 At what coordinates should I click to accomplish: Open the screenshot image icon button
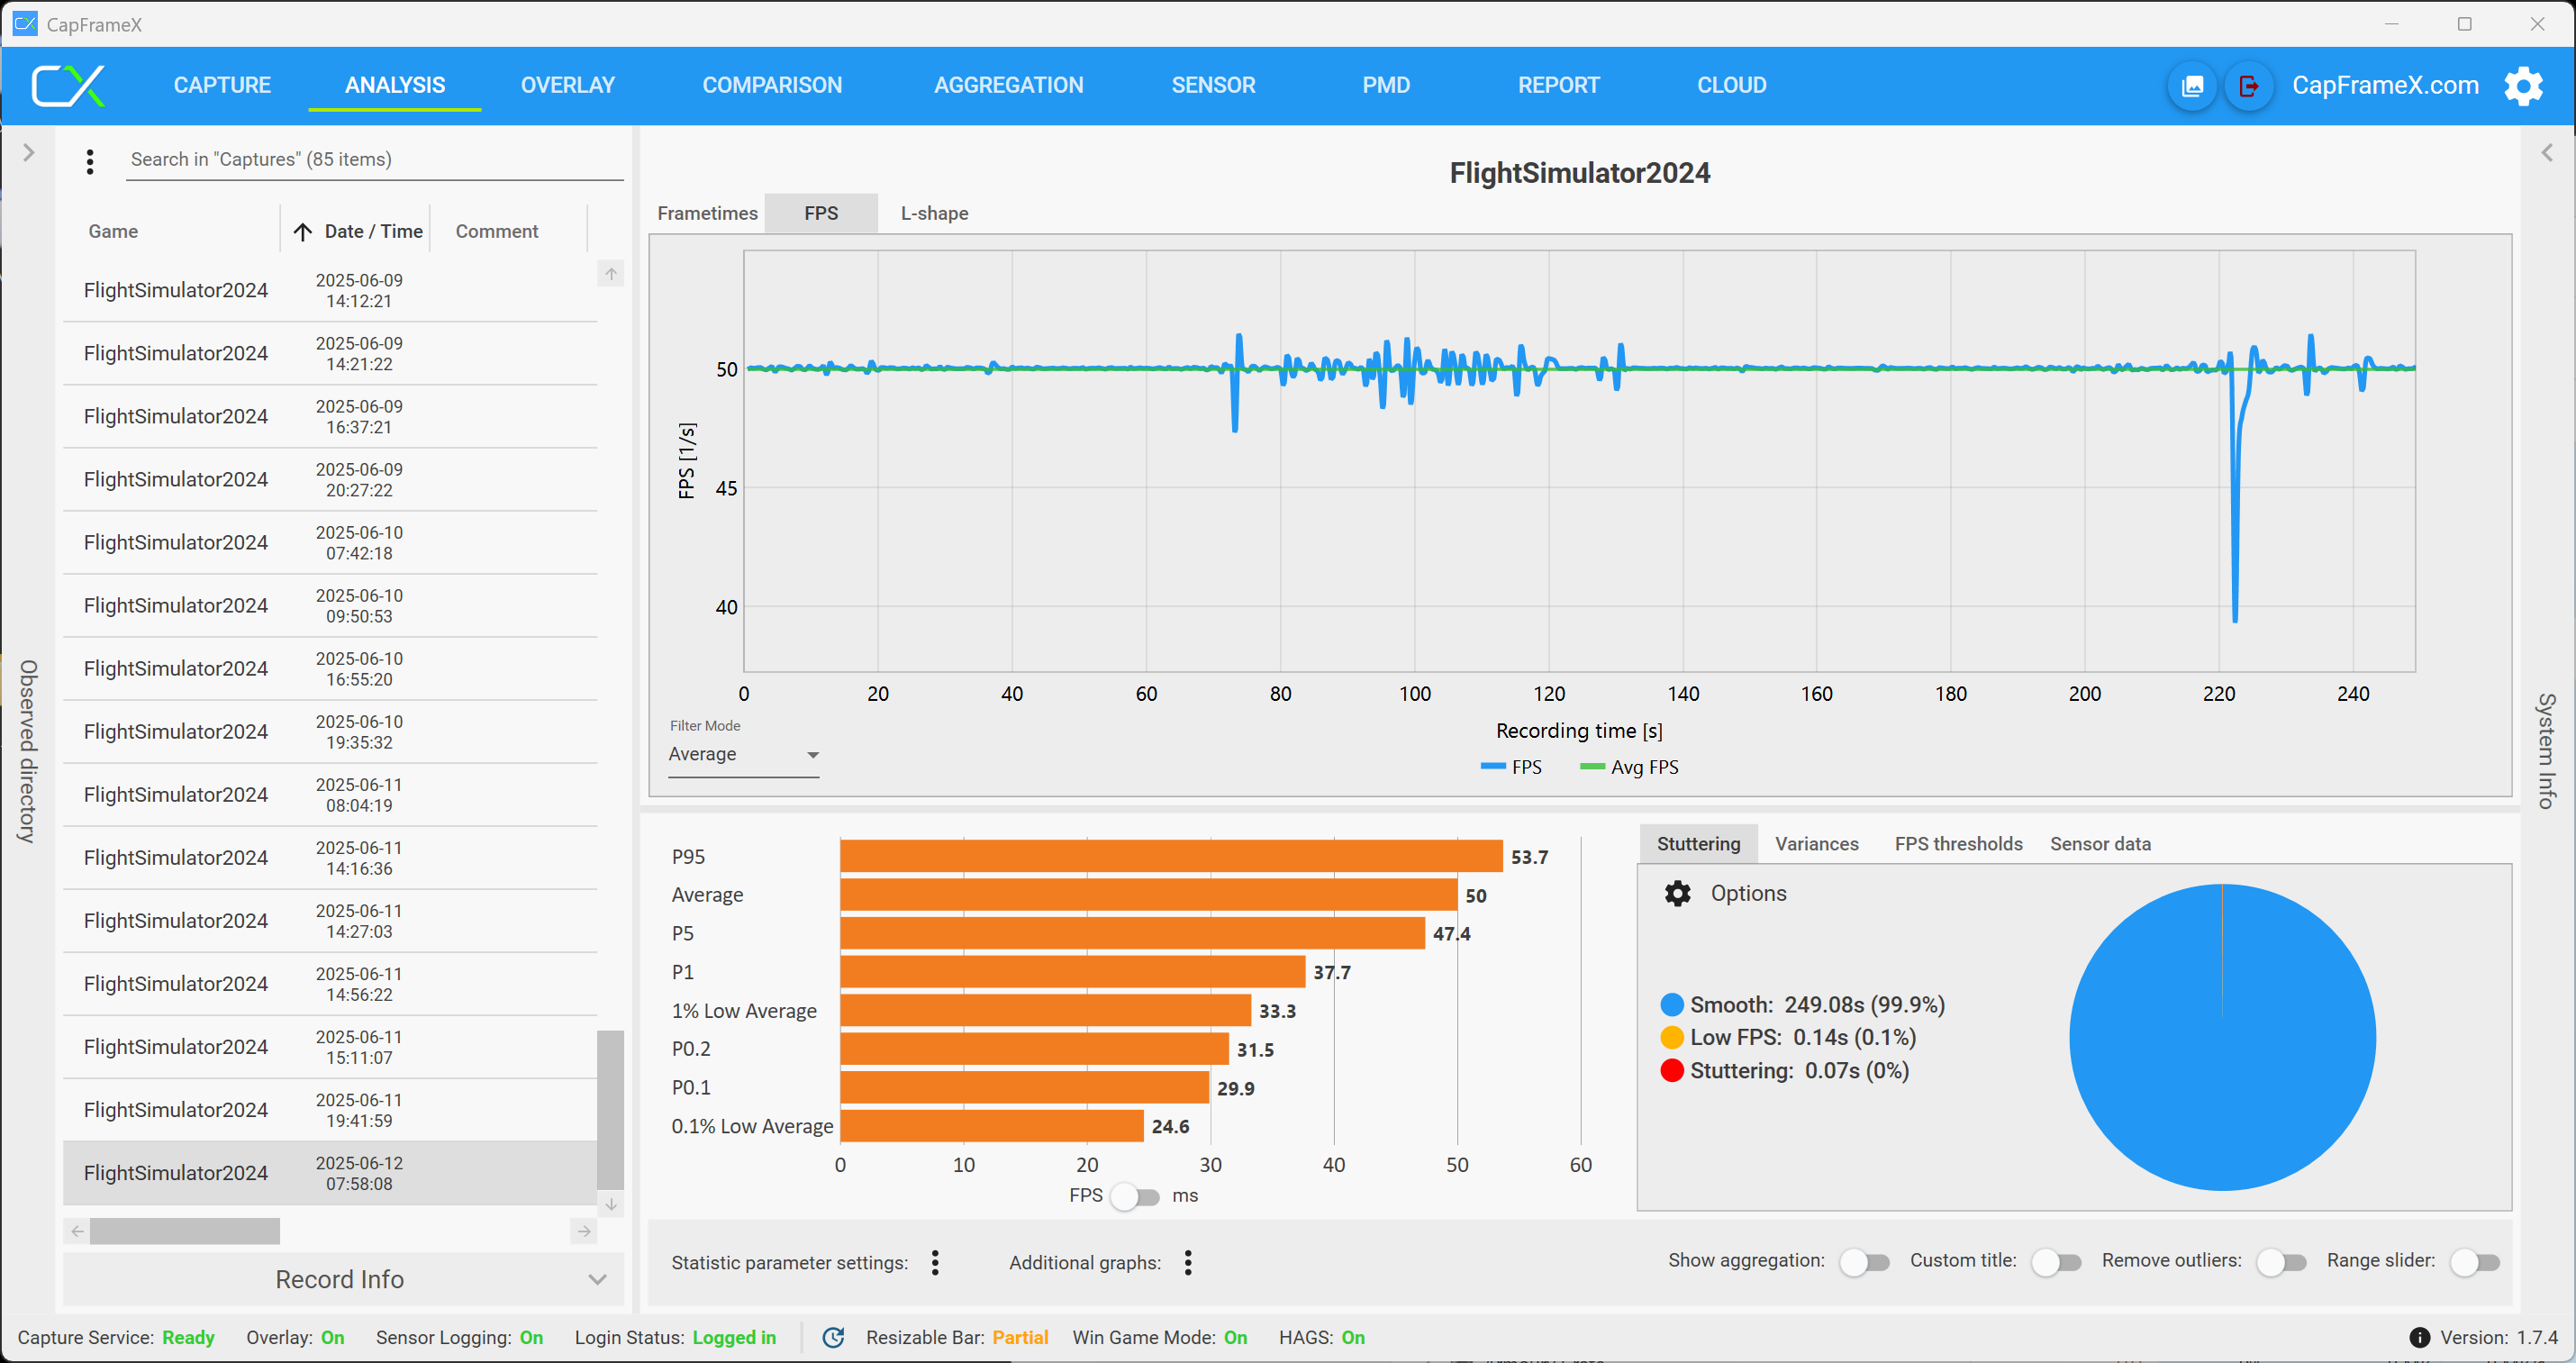pos(2191,86)
